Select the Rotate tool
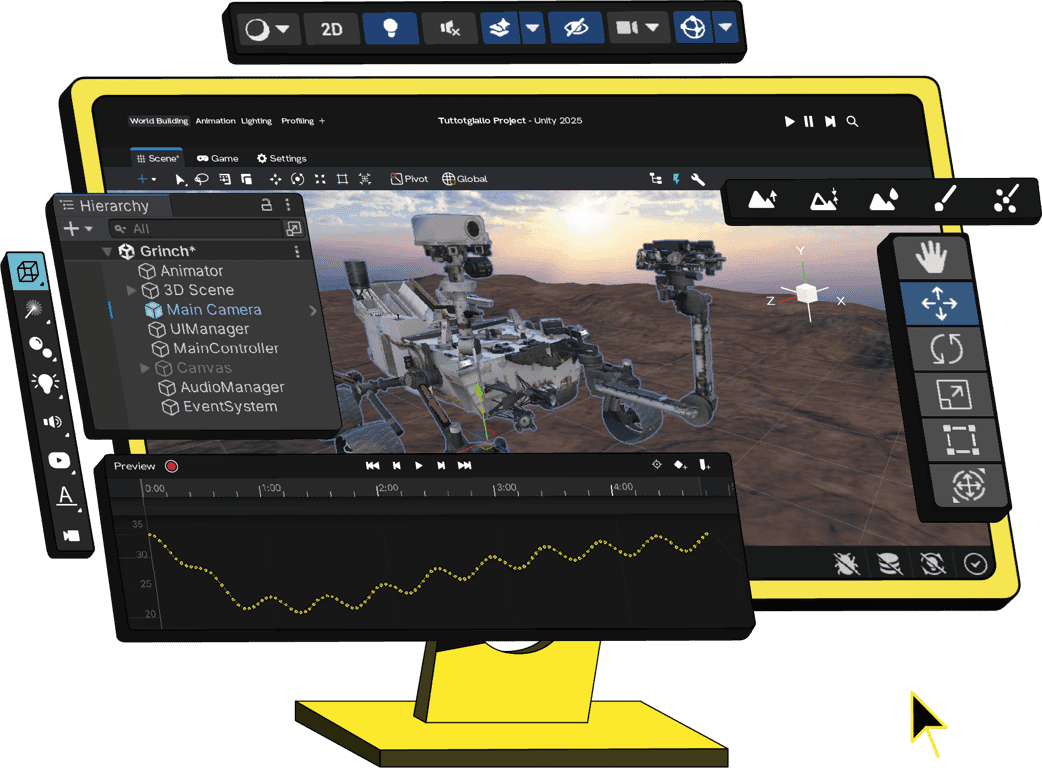 pyautogui.click(x=945, y=349)
